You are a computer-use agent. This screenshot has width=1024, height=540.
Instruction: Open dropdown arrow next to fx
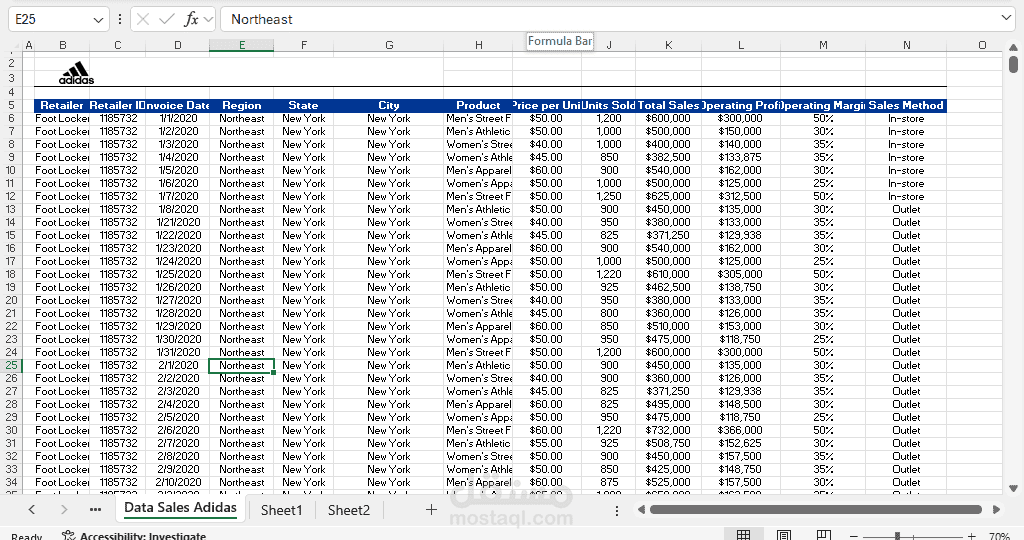pos(208,20)
